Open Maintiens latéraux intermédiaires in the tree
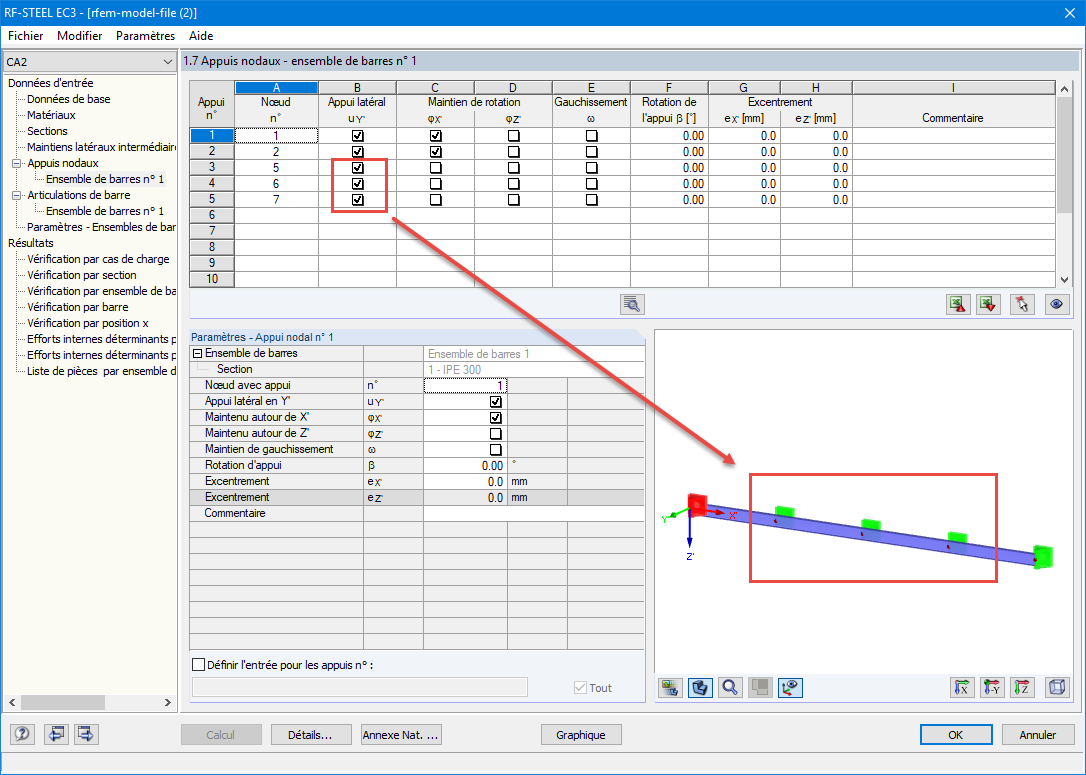The width and height of the screenshot is (1086, 775). pos(101,147)
